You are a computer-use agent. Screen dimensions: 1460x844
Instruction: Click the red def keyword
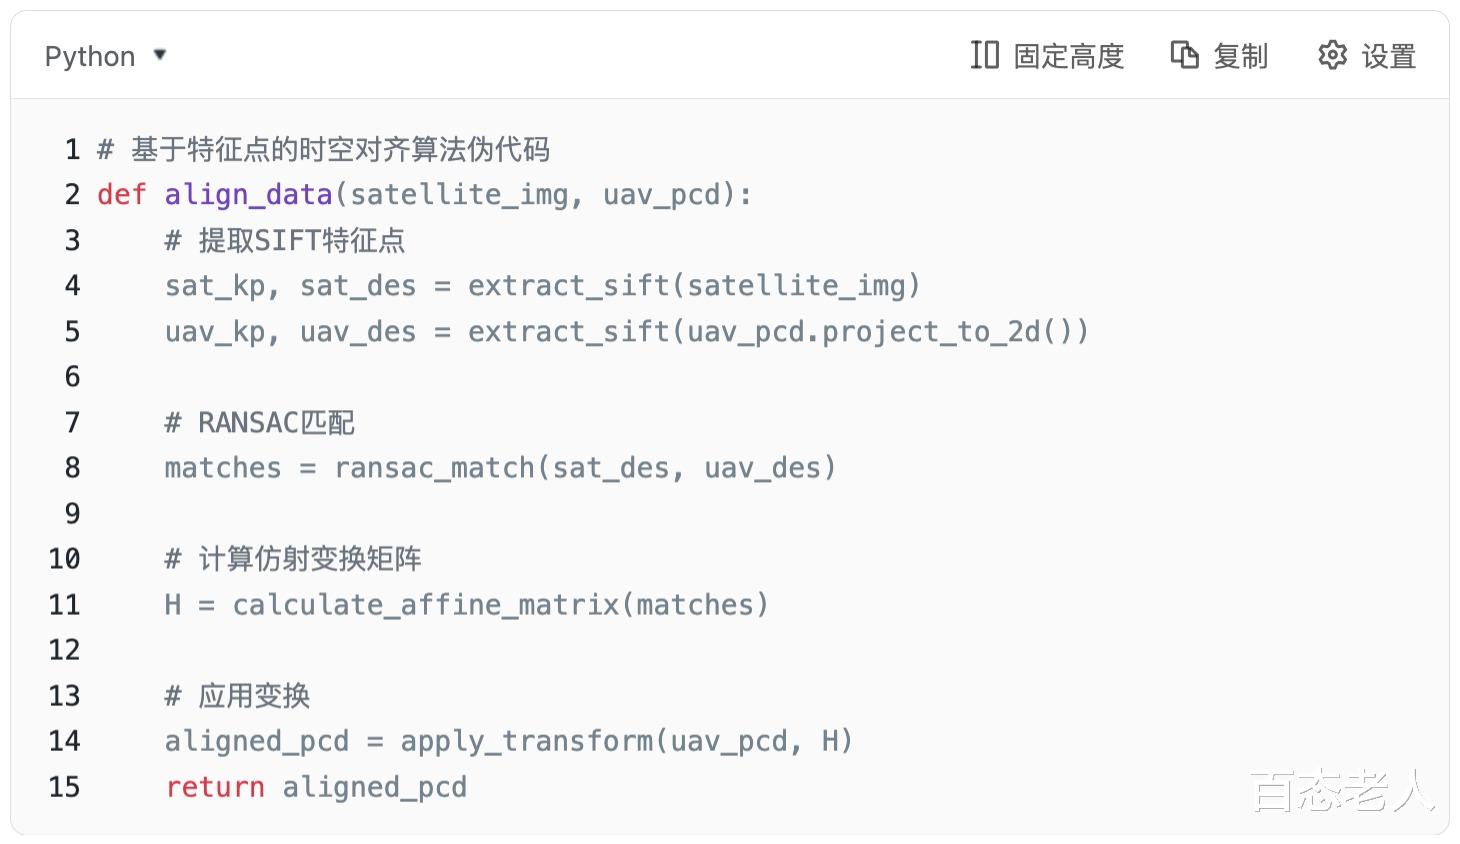121,194
